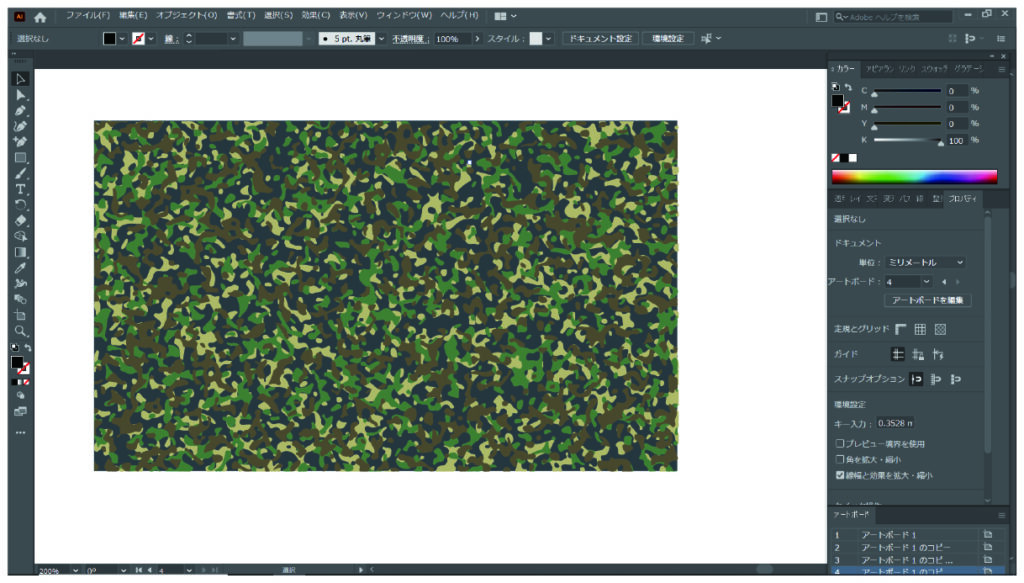
Task: Pick the Rectangle tool
Action: [x=20, y=158]
